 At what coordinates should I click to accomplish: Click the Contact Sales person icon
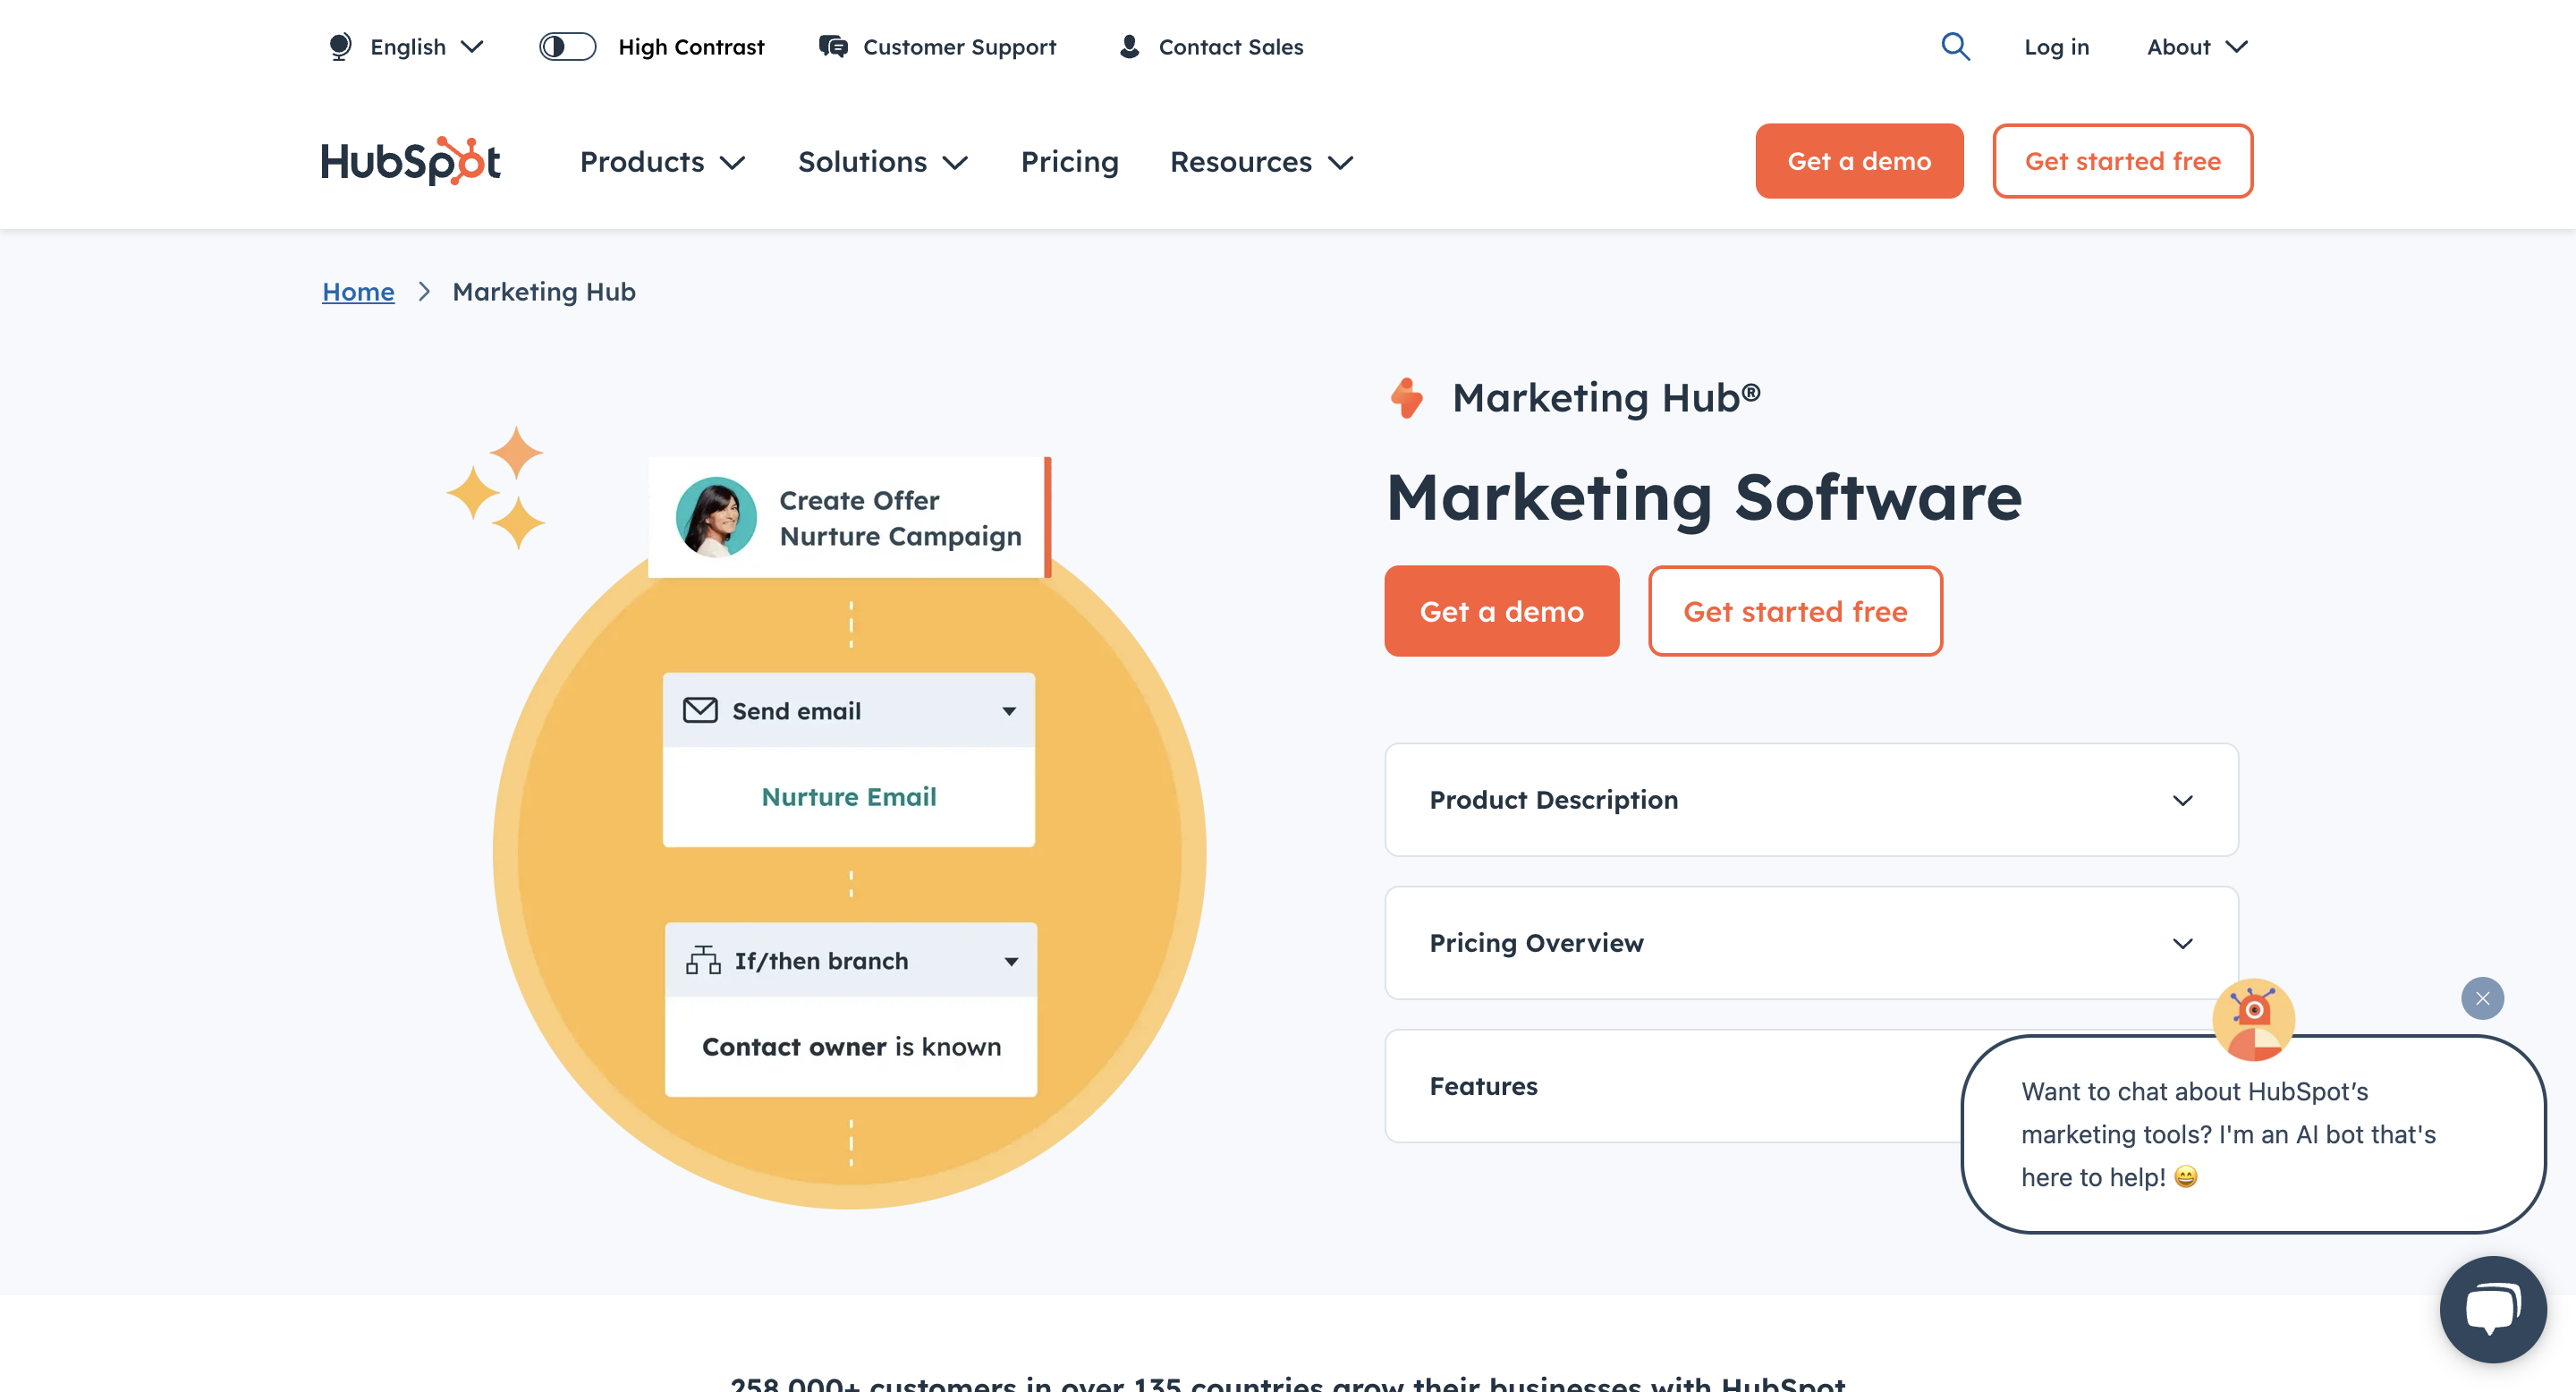[1129, 47]
